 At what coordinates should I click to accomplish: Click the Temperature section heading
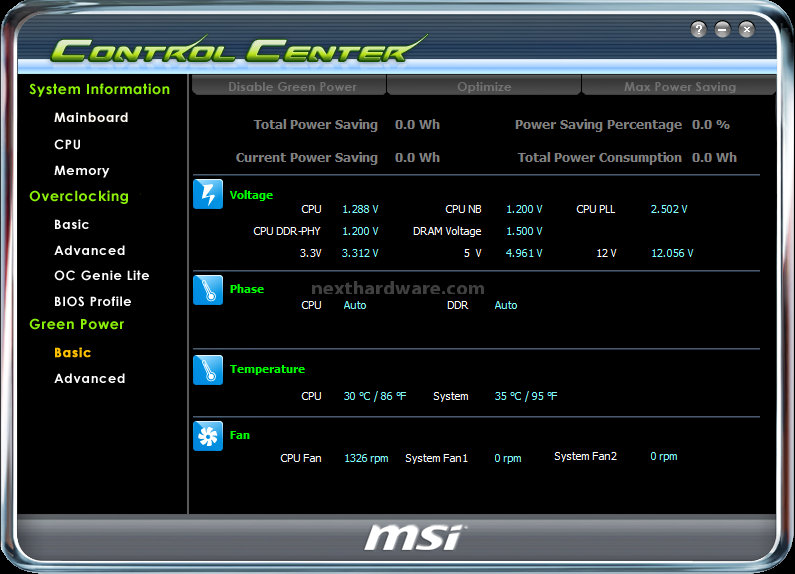click(267, 369)
